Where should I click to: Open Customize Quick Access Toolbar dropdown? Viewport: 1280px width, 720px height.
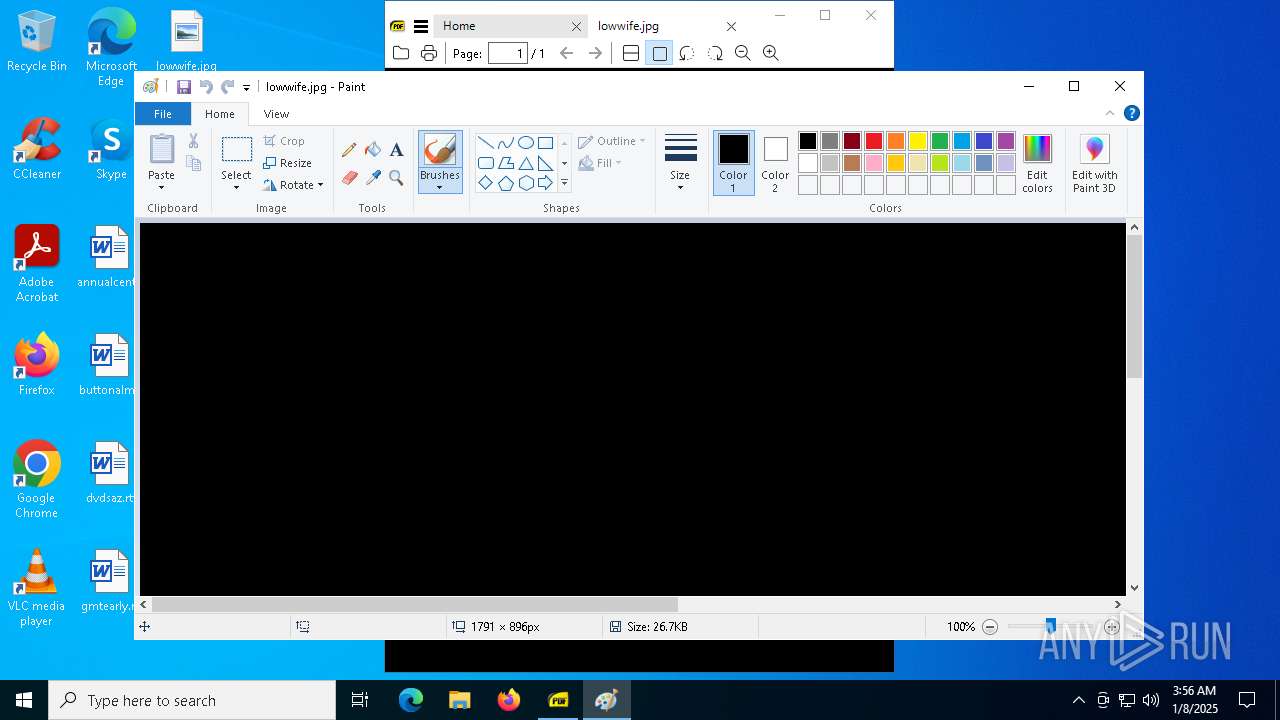point(246,87)
